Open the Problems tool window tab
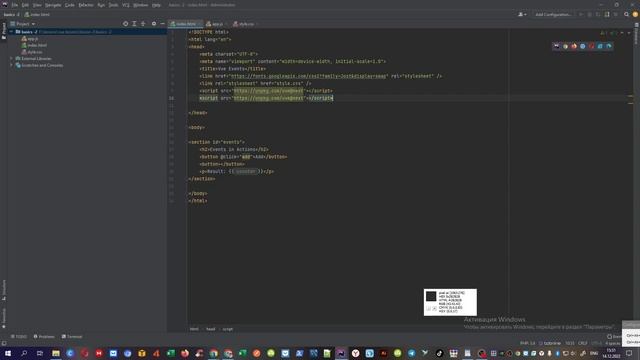 point(44,337)
